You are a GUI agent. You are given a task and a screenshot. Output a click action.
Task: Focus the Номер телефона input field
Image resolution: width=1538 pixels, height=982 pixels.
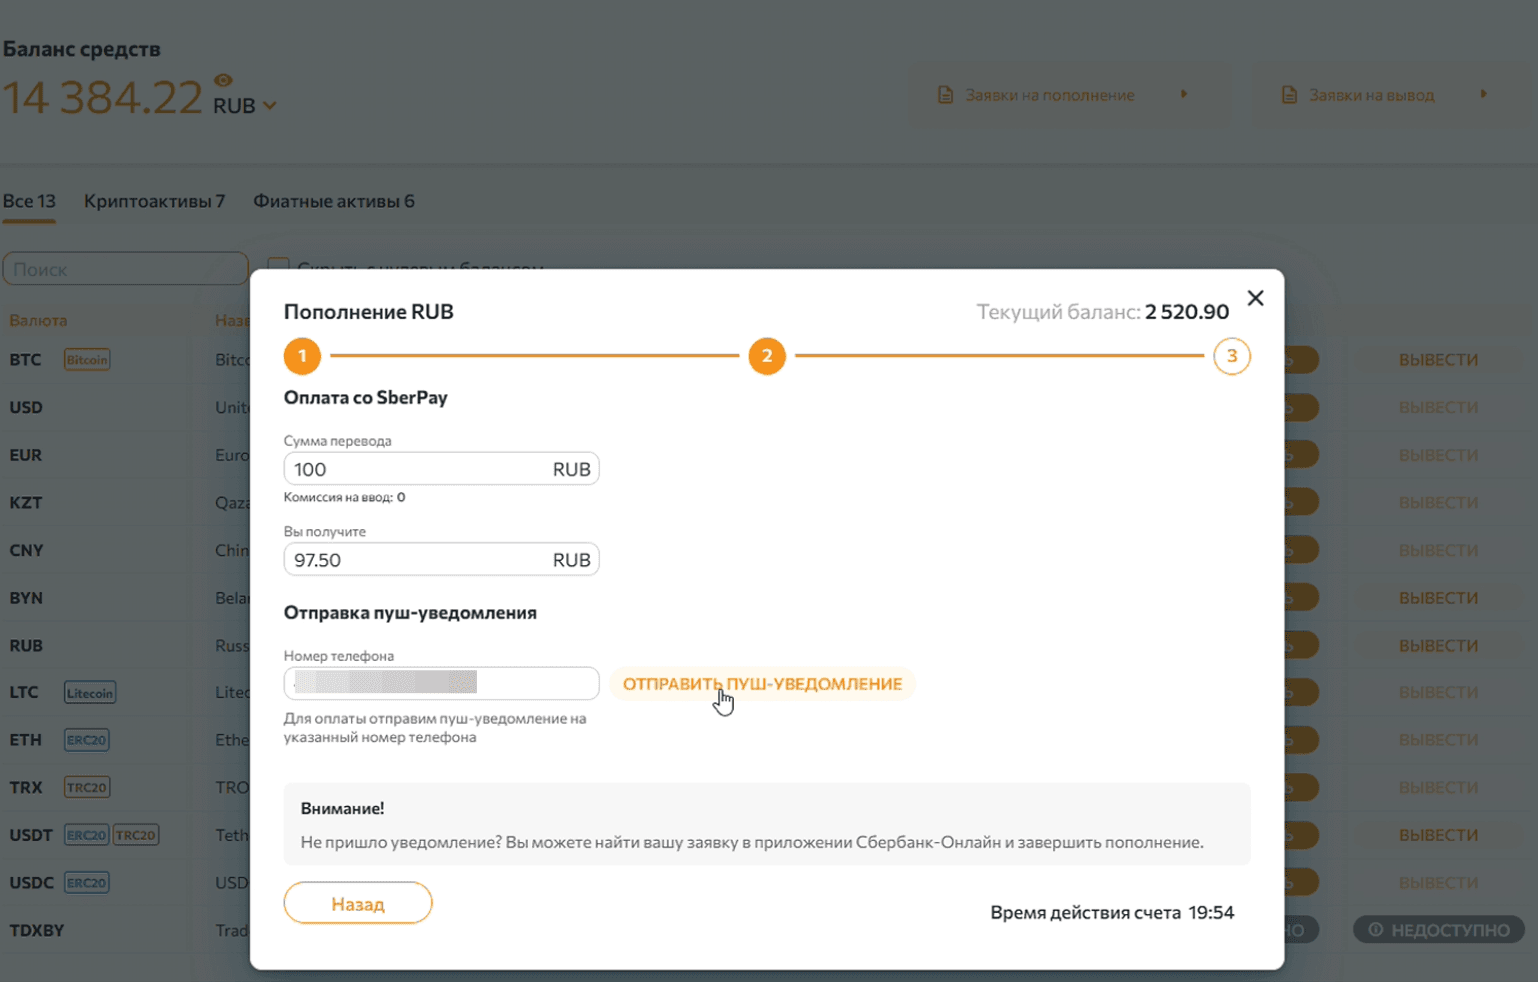click(440, 683)
